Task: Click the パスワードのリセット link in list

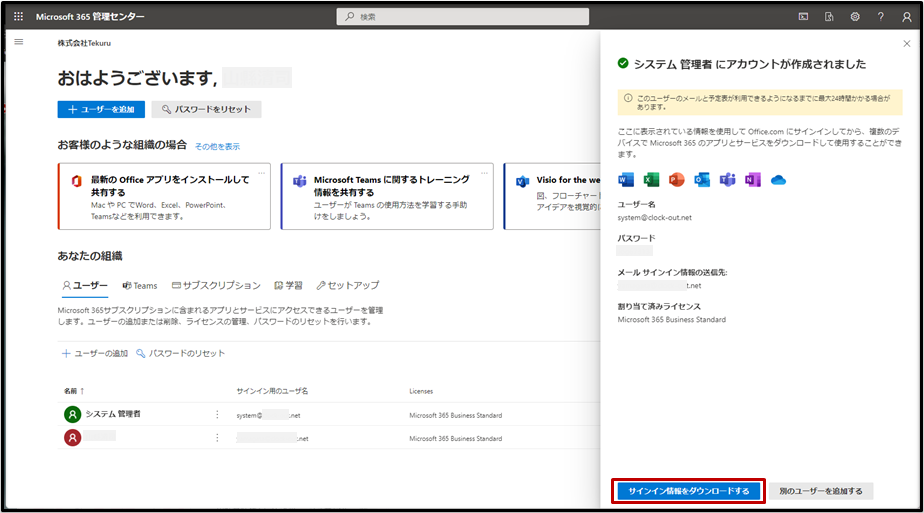Action: [180, 353]
